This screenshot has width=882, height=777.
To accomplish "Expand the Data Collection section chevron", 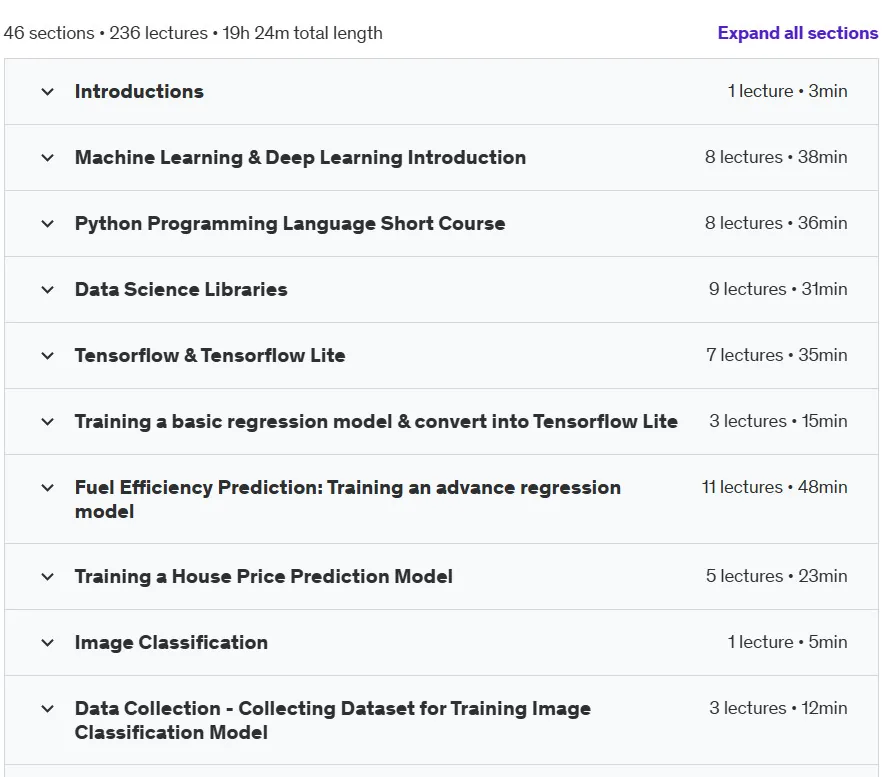I will 48,708.
